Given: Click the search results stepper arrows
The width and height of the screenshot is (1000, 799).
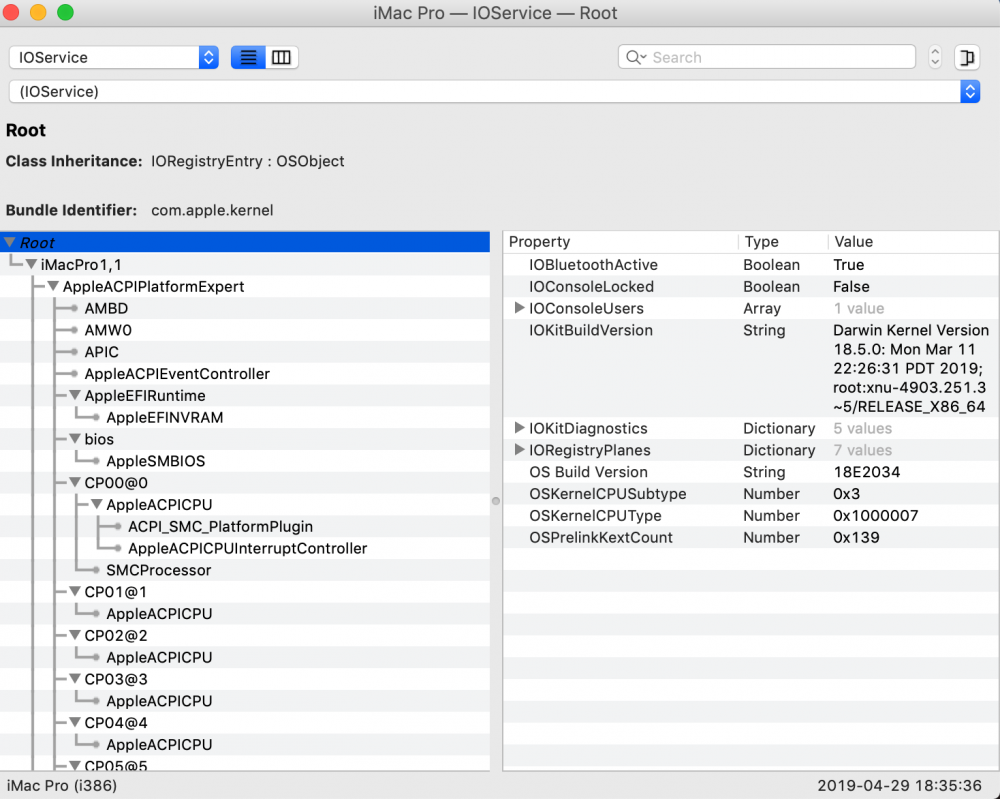Looking at the screenshot, I should (x=935, y=57).
